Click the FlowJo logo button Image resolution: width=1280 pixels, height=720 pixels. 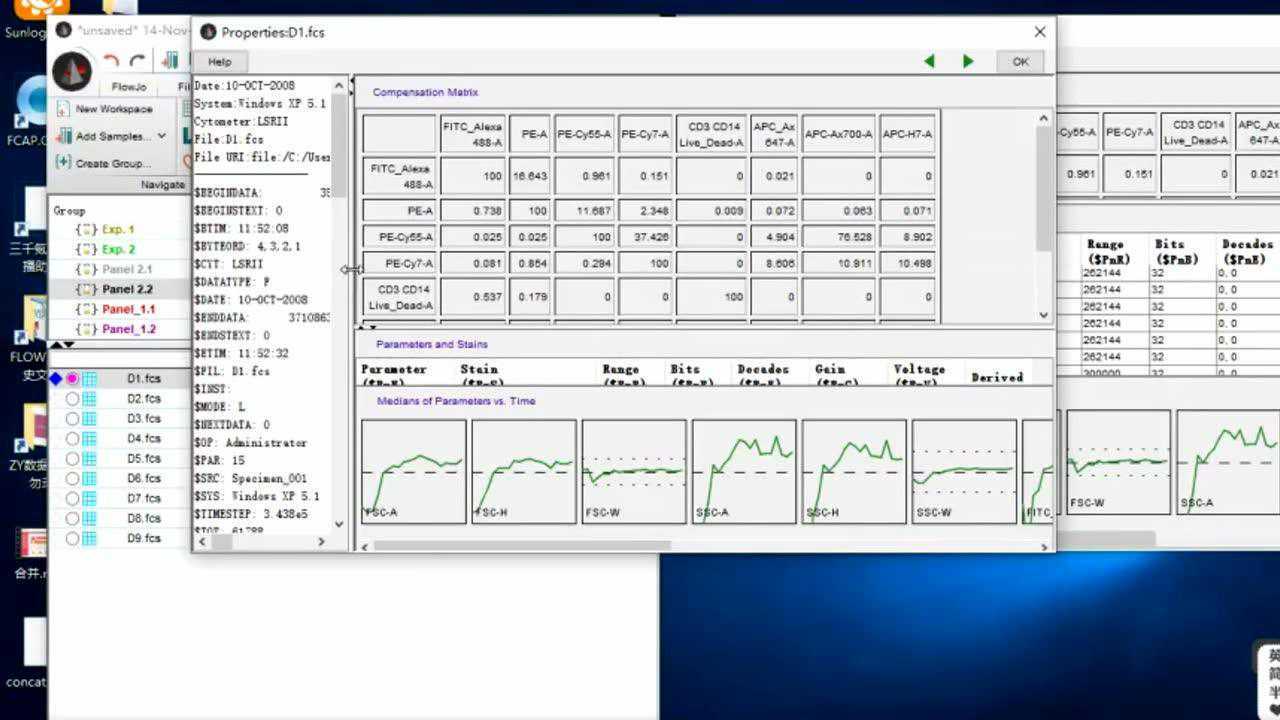[x=72, y=71]
